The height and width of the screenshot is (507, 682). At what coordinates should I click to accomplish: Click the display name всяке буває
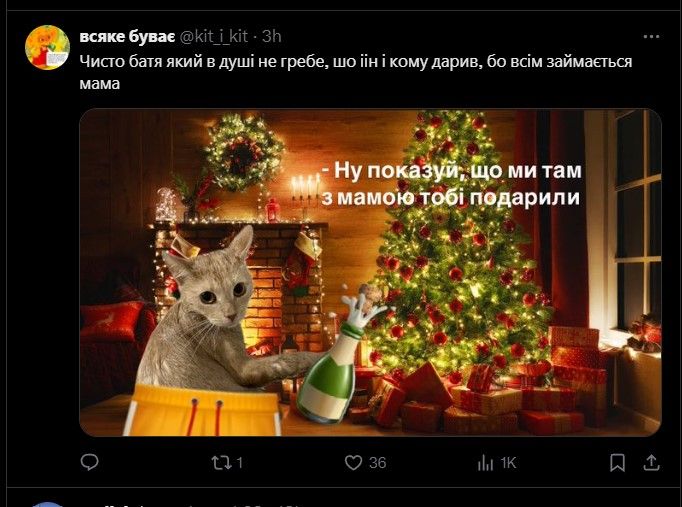(x=127, y=37)
